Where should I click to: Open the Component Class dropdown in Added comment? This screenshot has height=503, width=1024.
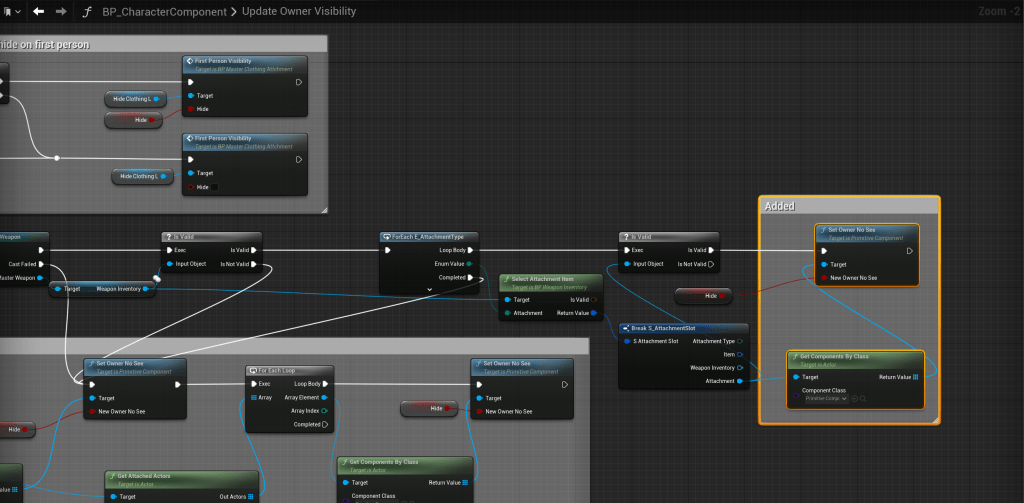pos(826,398)
